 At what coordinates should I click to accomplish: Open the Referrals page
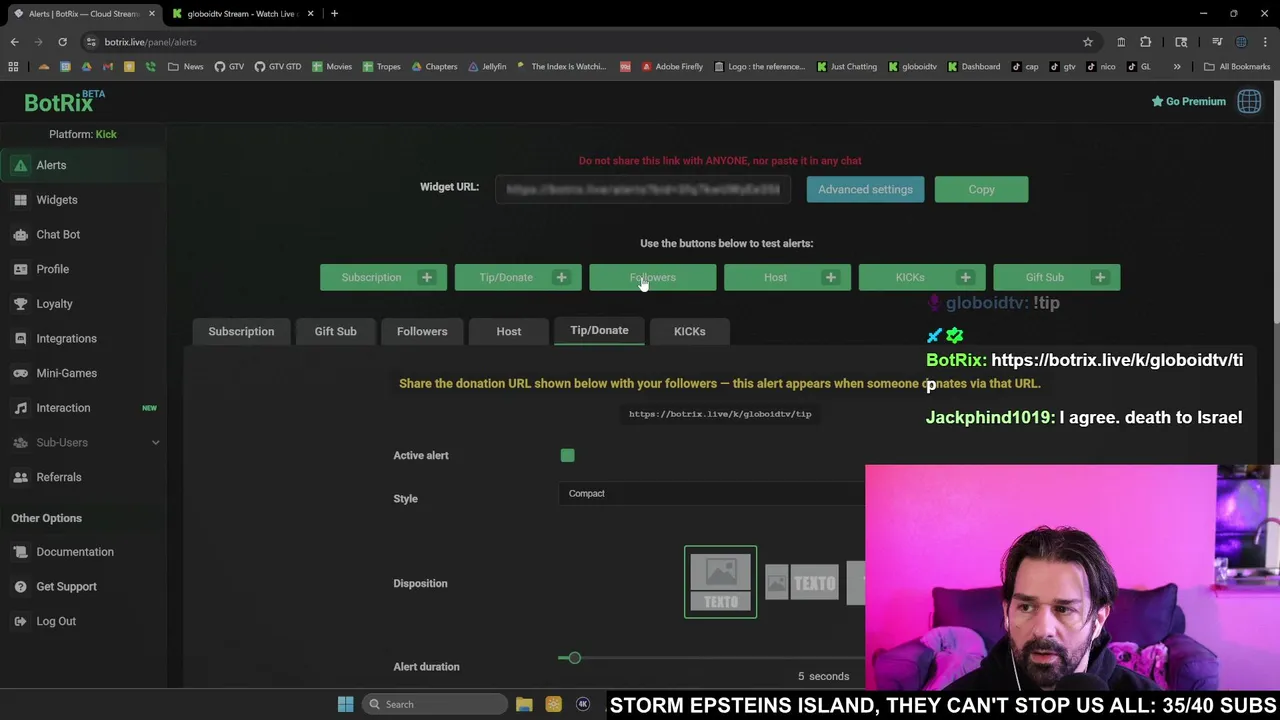(x=58, y=477)
